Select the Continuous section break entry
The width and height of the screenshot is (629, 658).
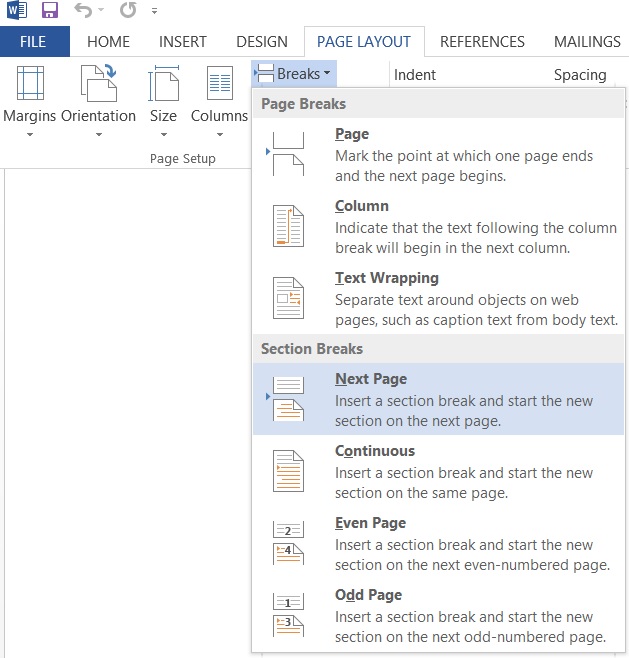coord(438,471)
